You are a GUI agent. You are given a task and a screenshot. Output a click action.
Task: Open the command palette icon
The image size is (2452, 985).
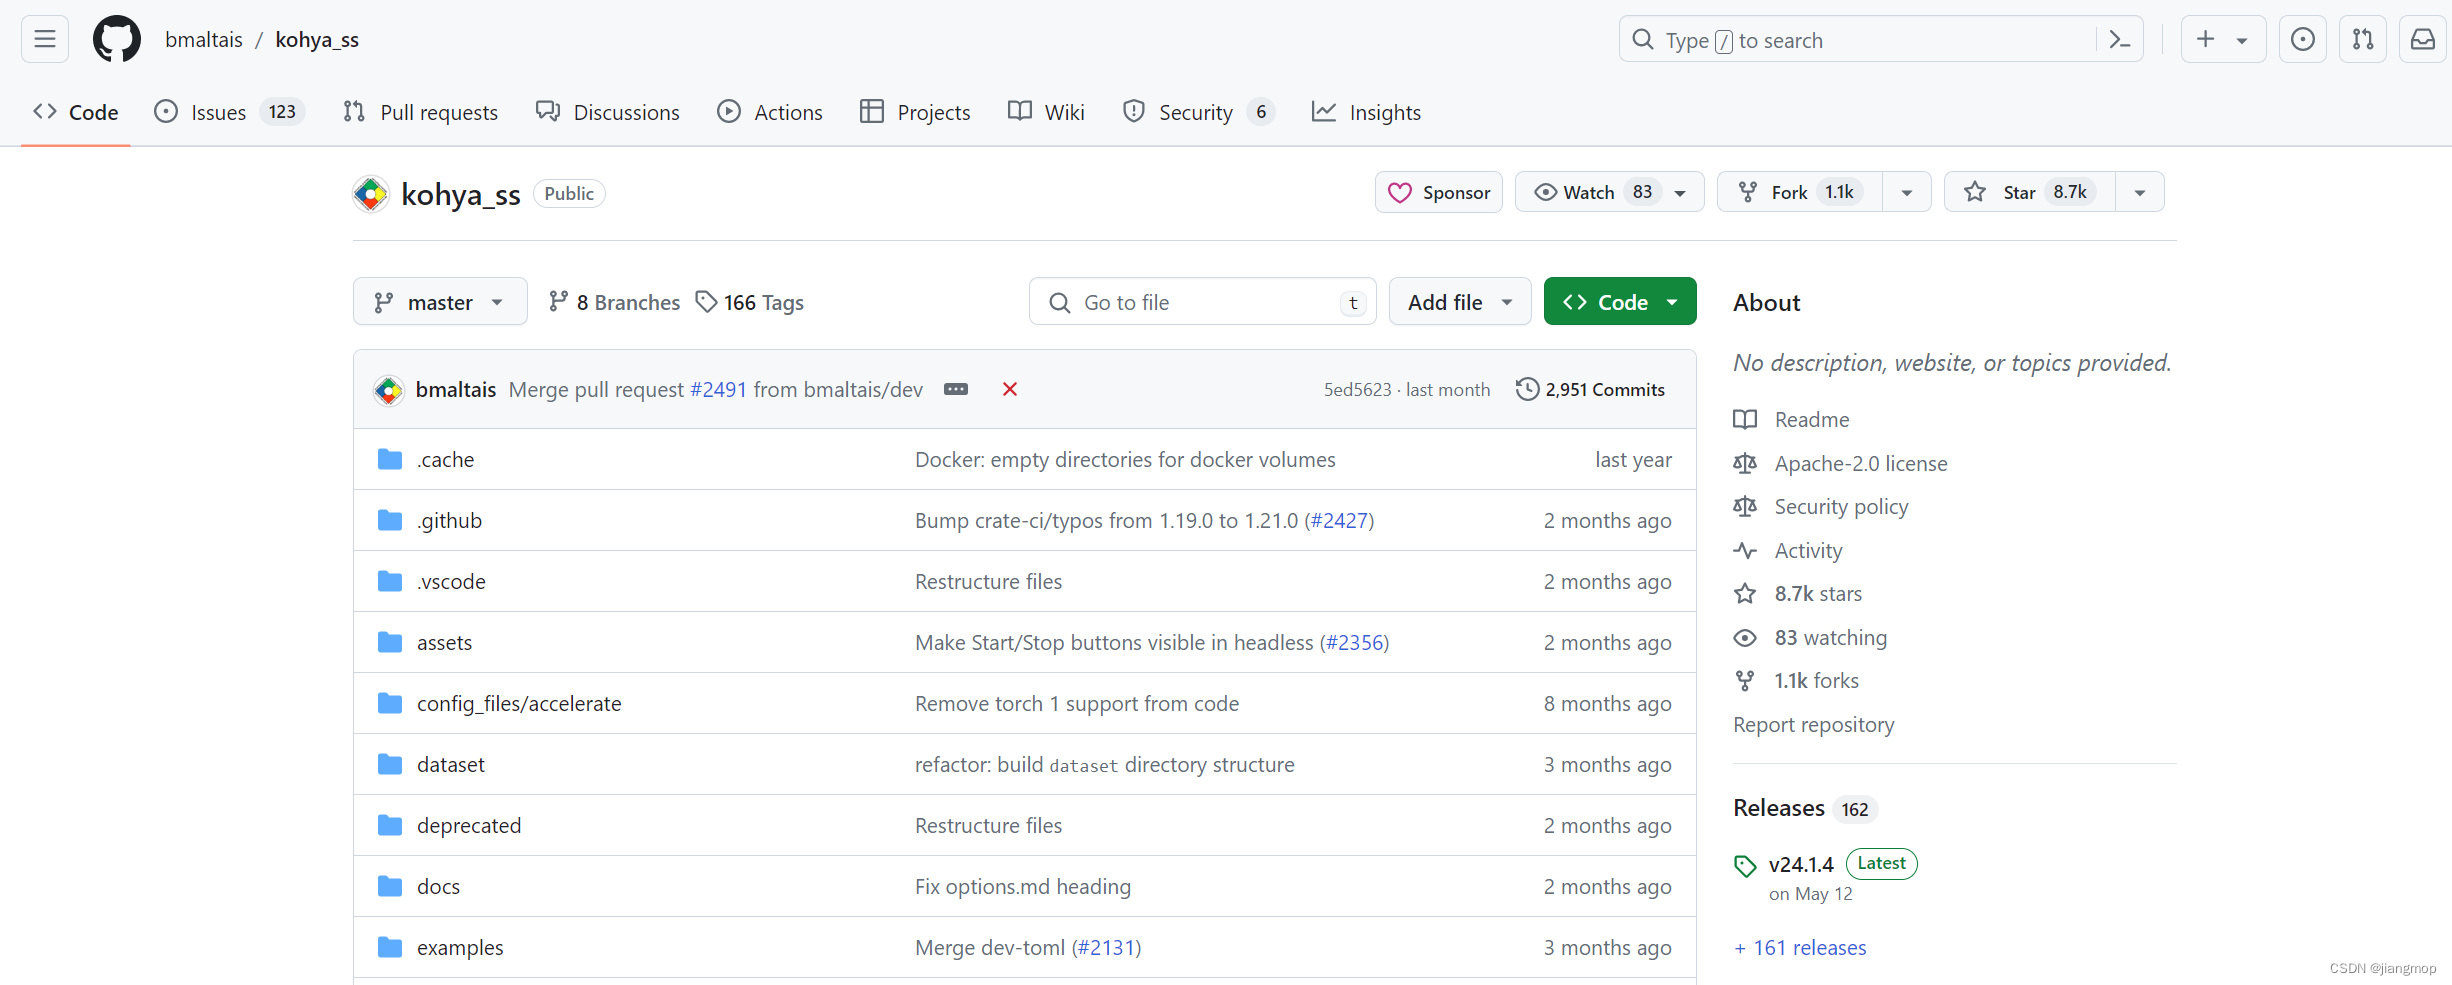[x=2119, y=40]
